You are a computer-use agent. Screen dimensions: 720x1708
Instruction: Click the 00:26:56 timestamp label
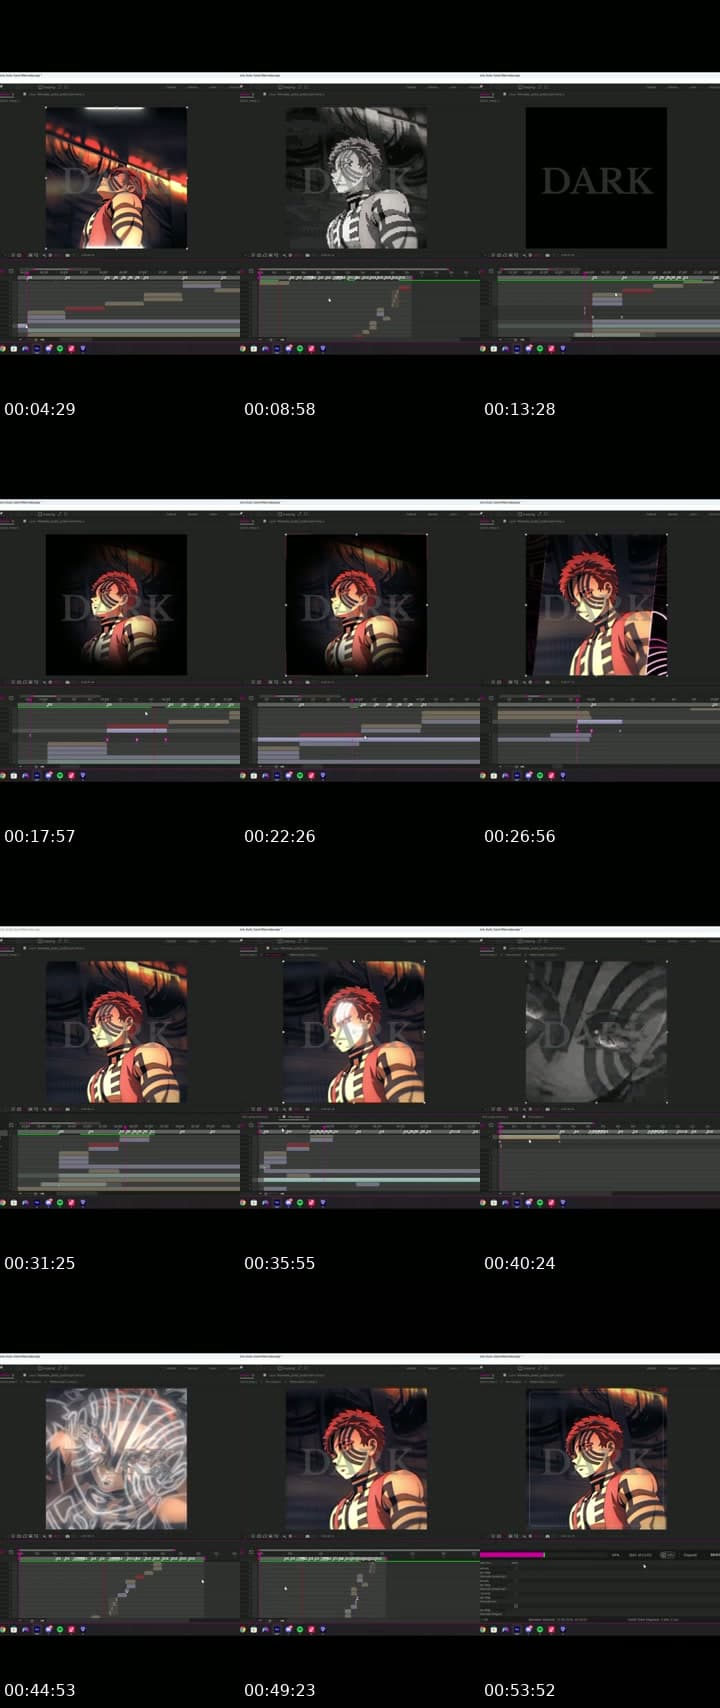pyautogui.click(x=520, y=836)
